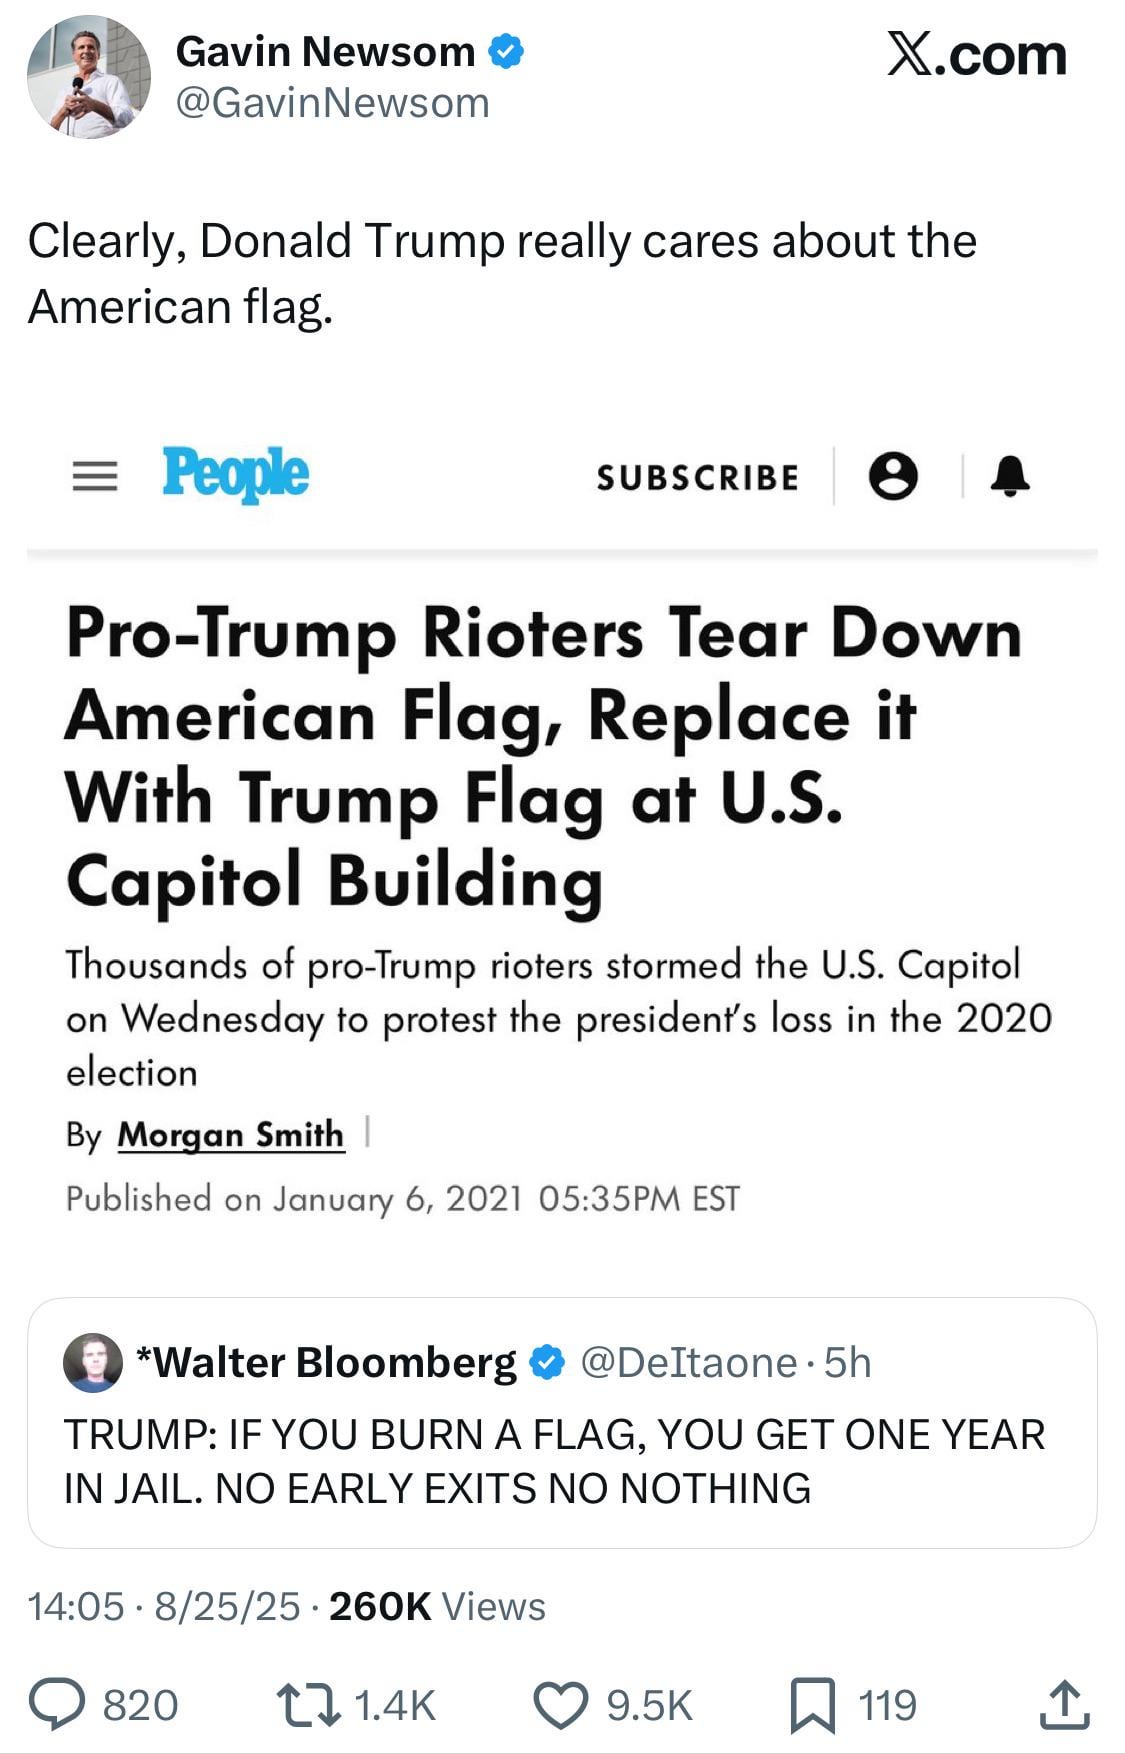Tap the share upload icon
The width and height of the screenshot is (1125, 1754).
click(1064, 1704)
